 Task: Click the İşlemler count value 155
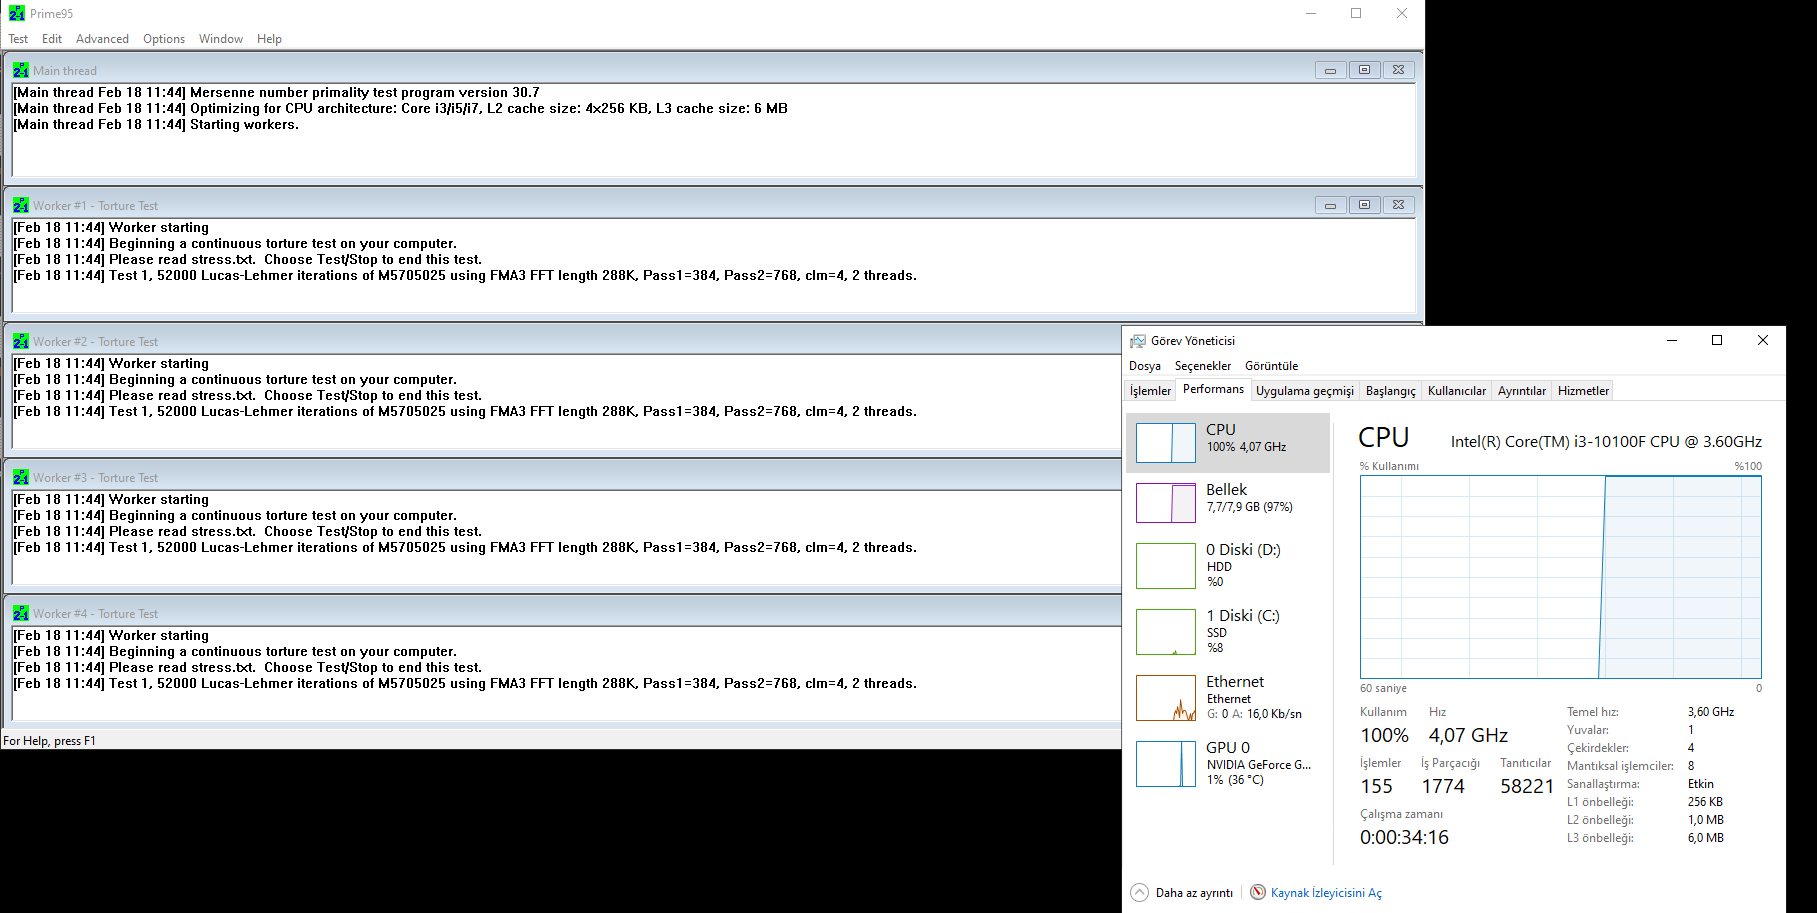point(1376,786)
